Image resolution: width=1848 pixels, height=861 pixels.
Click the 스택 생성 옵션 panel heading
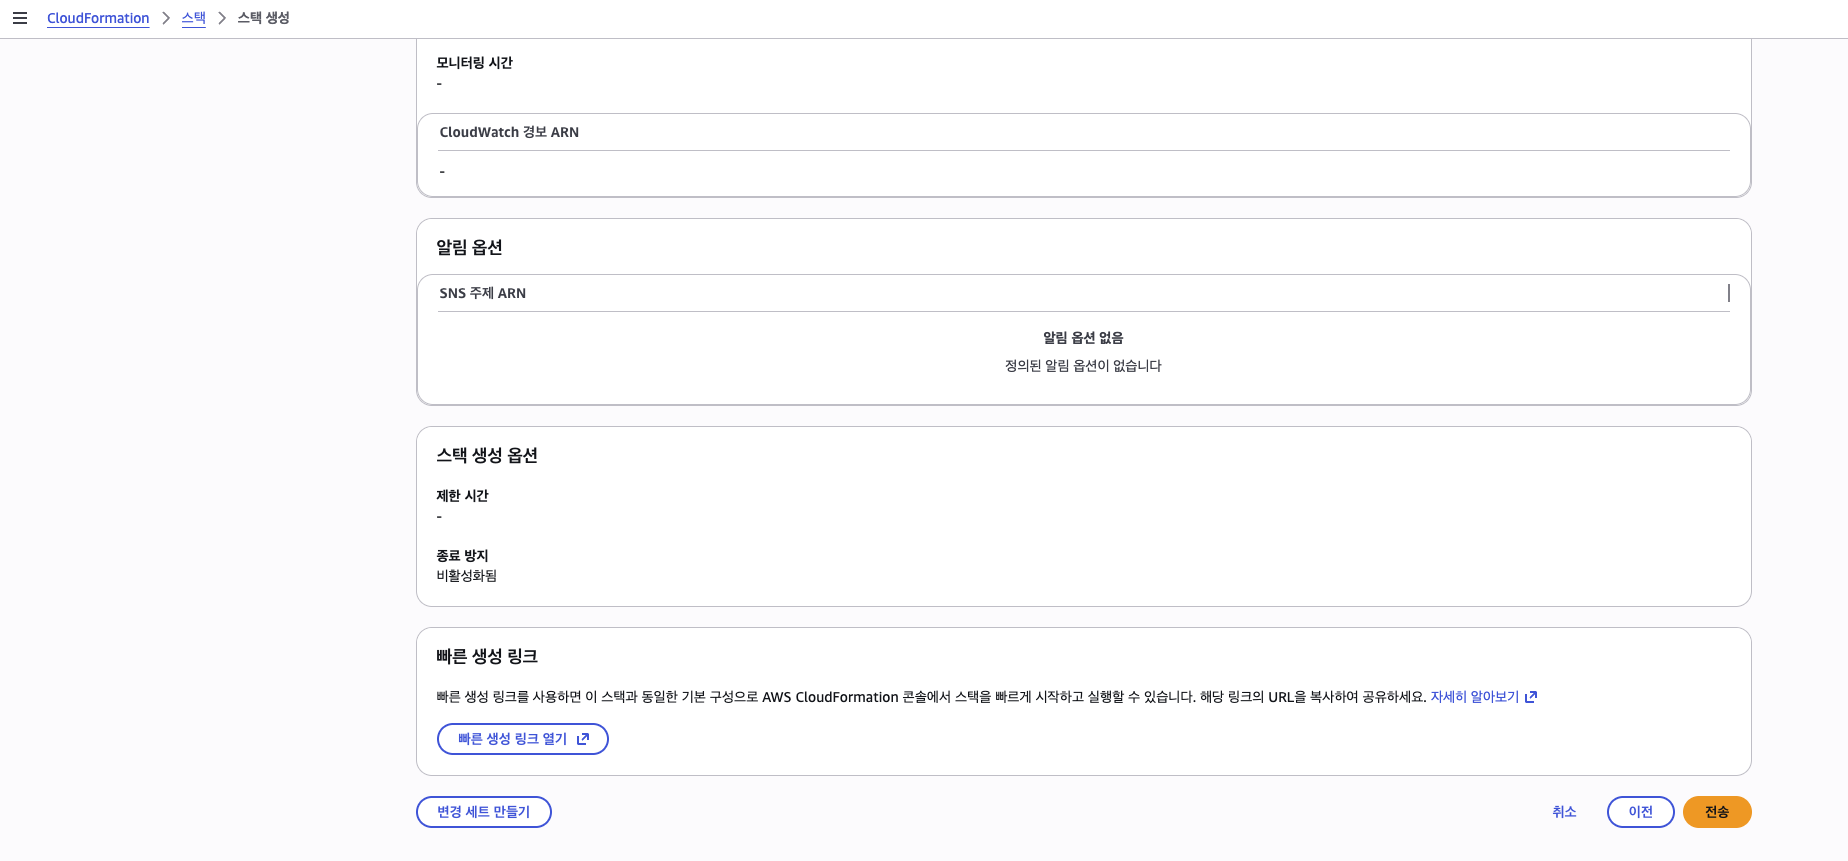coord(487,455)
